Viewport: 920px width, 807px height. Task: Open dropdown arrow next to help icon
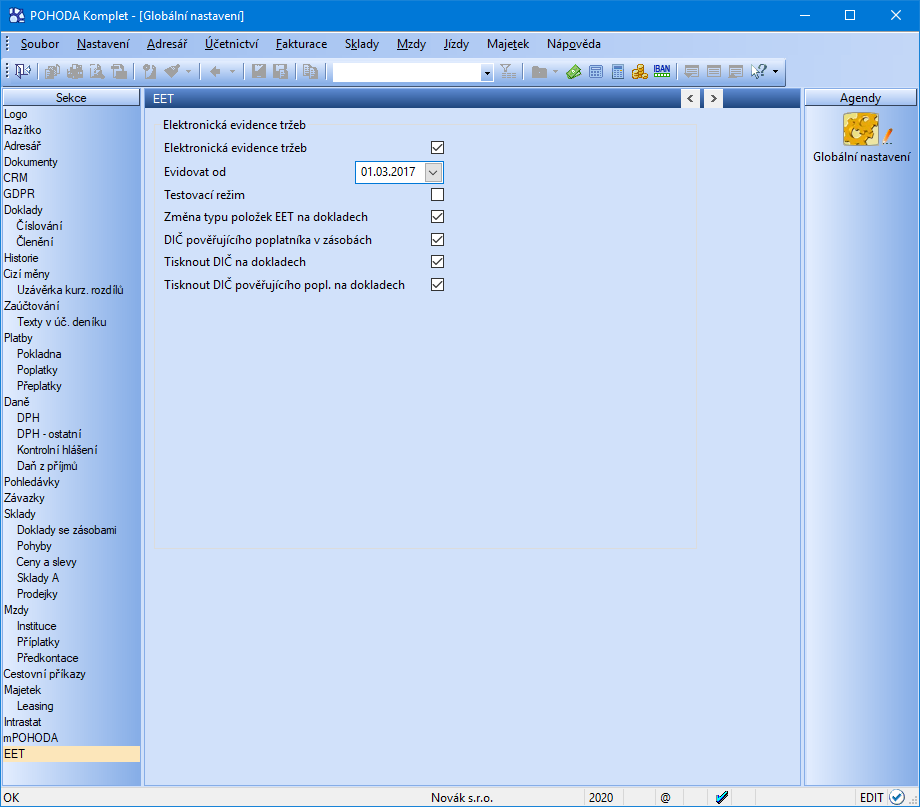pos(775,71)
